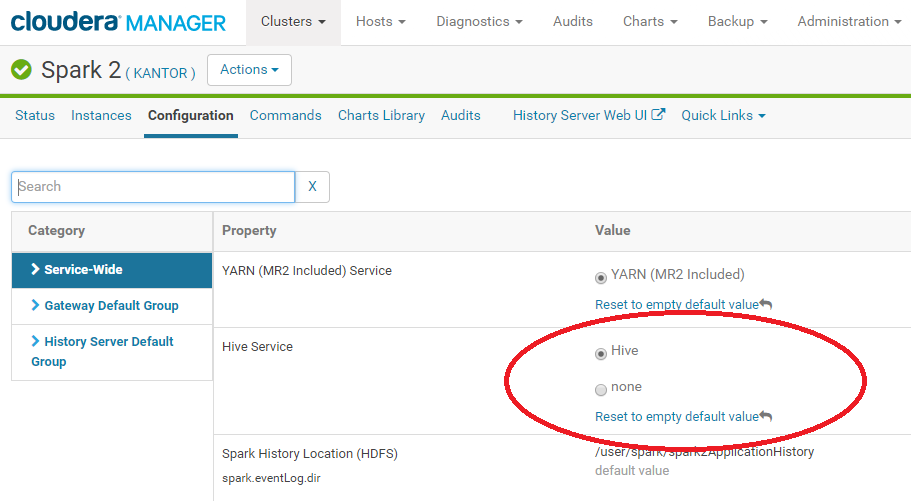Click the spark.eventLog.dir property key

pyautogui.click(x=271, y=478)
